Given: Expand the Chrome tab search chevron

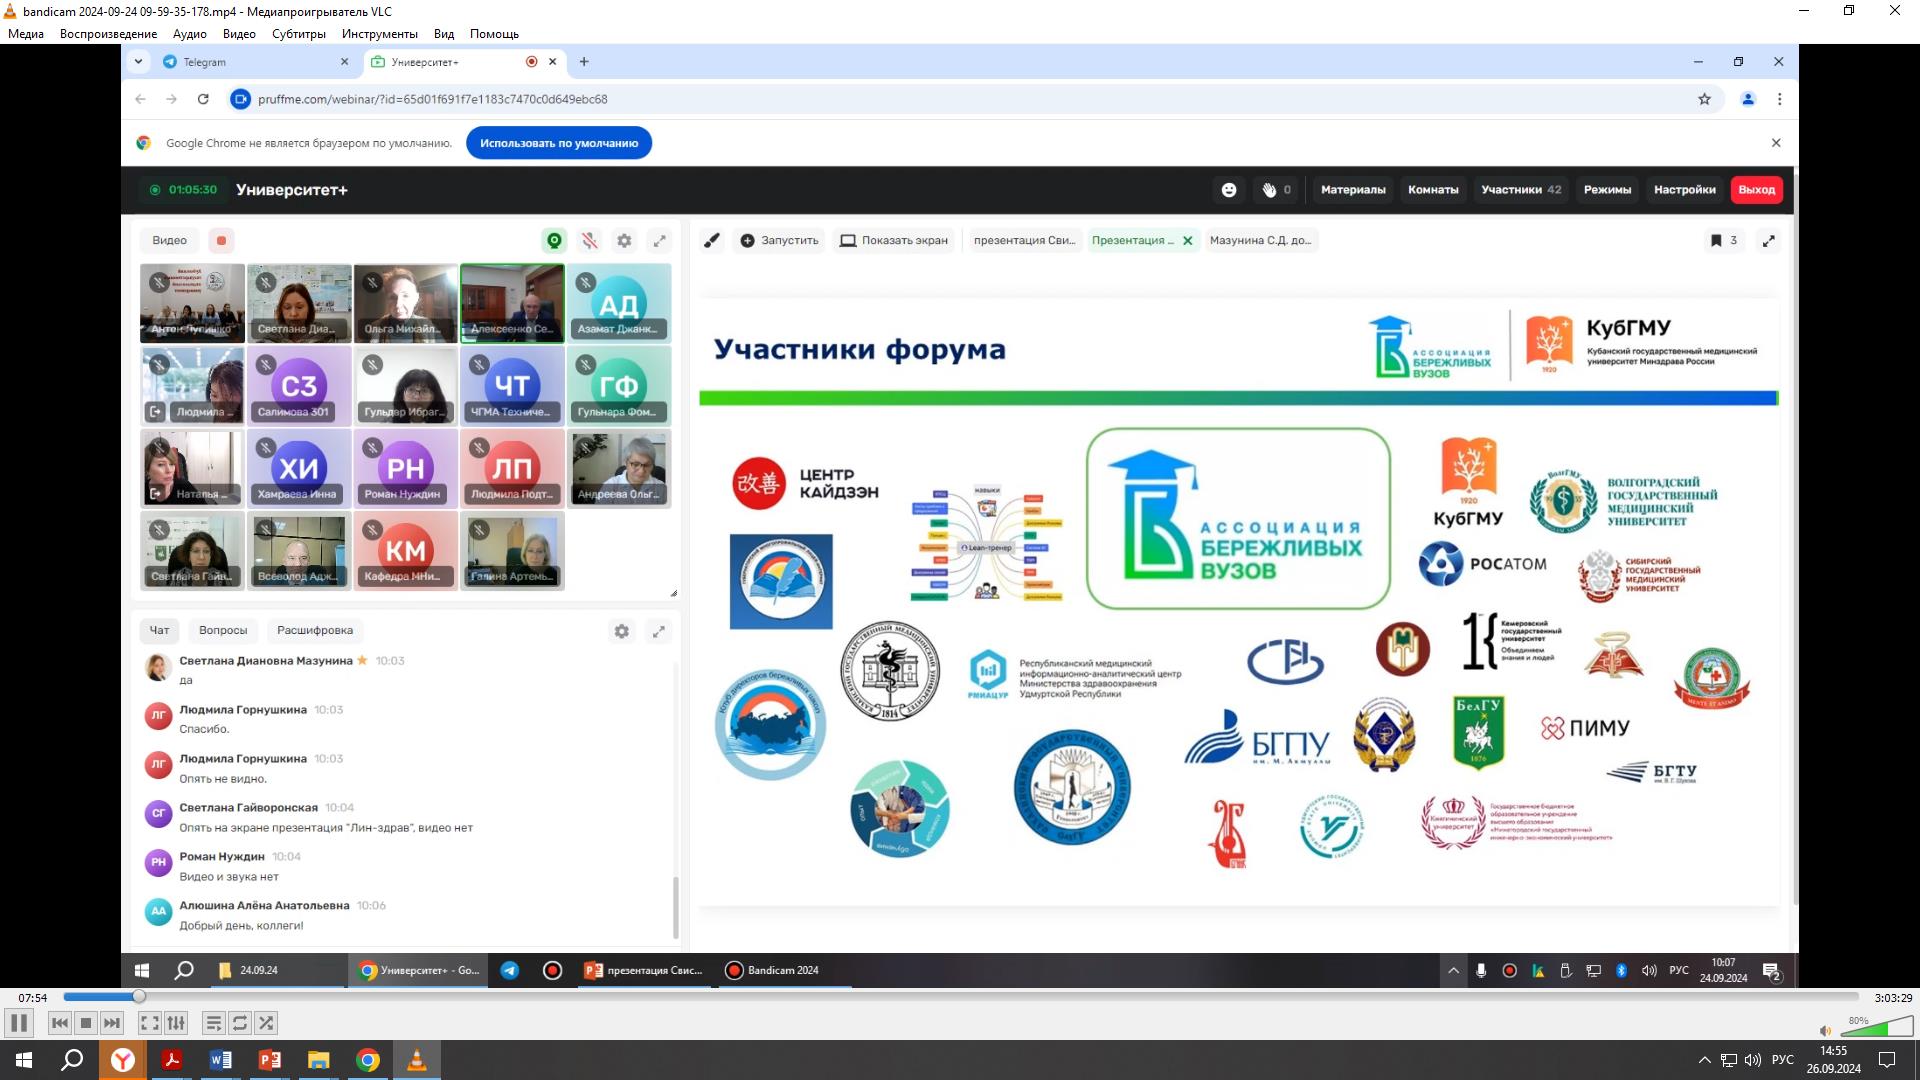Looking at the screenshot, I should (138, 62).
